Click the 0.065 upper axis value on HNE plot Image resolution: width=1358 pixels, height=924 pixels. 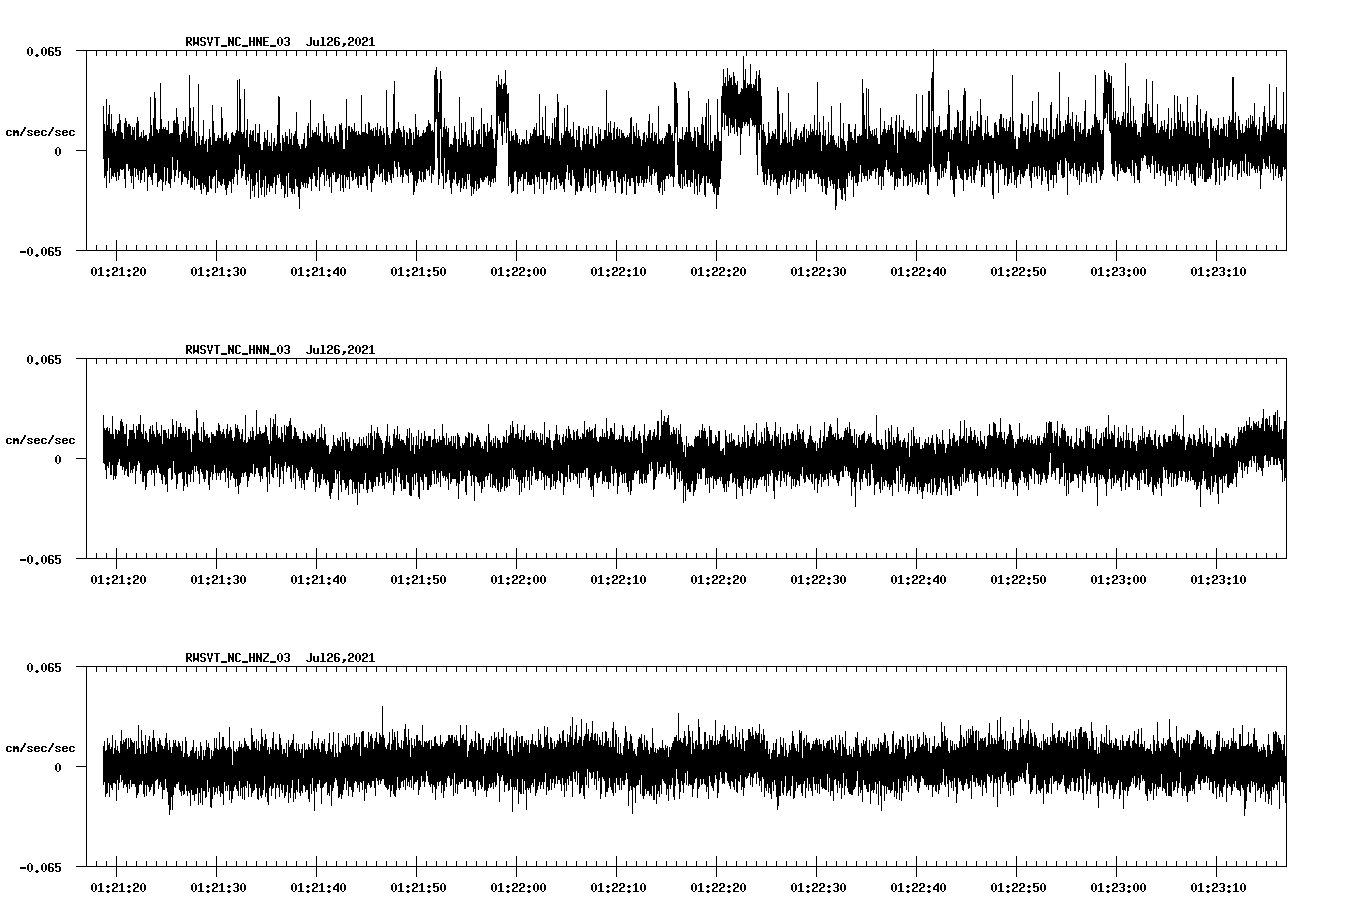point(43,51)
